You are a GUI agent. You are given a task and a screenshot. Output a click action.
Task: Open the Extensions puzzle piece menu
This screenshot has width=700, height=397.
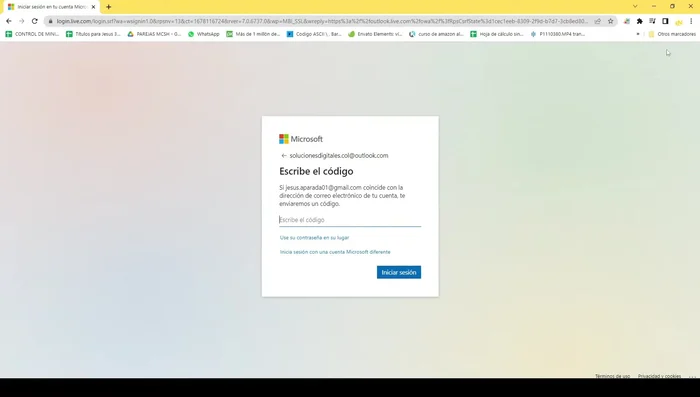tap(639, 21)
